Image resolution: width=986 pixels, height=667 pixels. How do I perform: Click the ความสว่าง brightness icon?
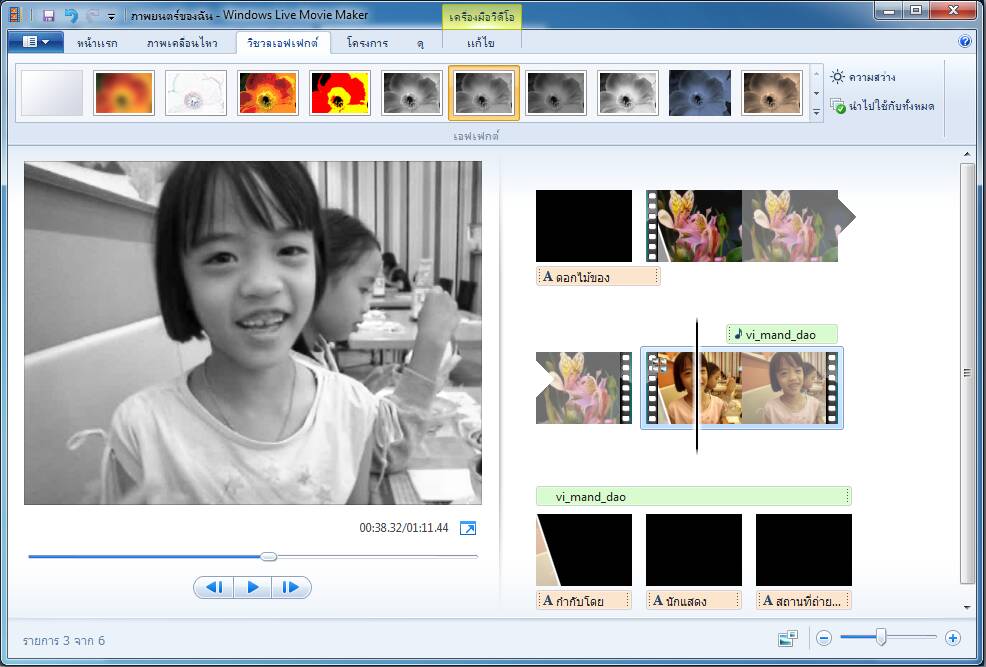tap(838, 77)
